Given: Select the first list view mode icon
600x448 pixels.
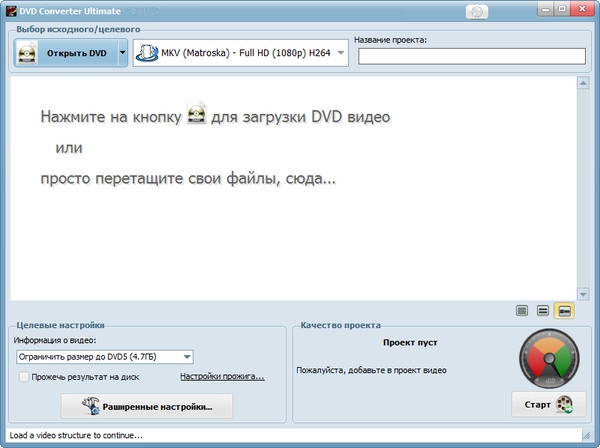Looking at the screenshot, I should coord(522,311).
